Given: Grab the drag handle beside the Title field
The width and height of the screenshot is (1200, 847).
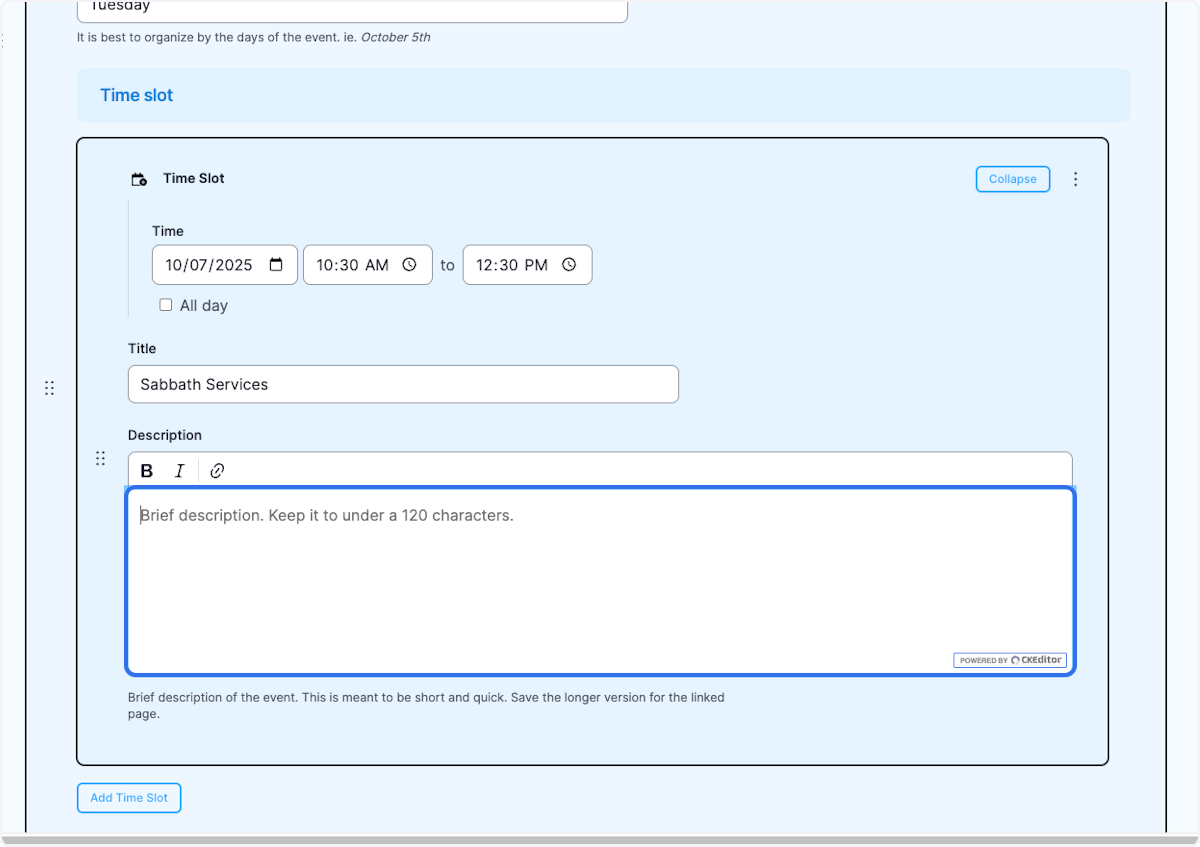Looking at the screenshot, I should [49, 388].
